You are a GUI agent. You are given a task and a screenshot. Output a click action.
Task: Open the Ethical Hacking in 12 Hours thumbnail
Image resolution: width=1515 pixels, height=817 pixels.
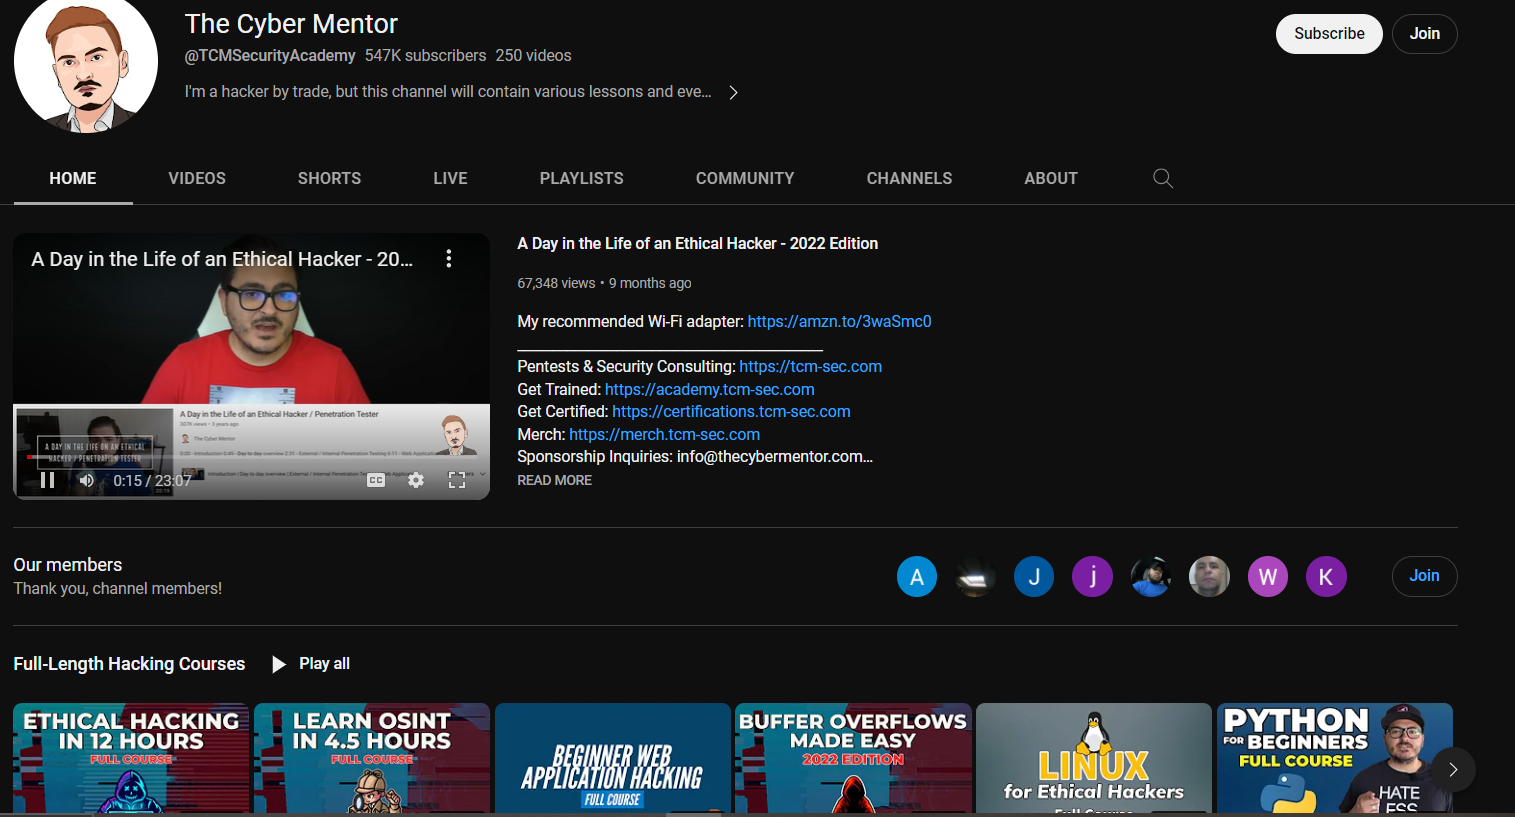point(130,760)
